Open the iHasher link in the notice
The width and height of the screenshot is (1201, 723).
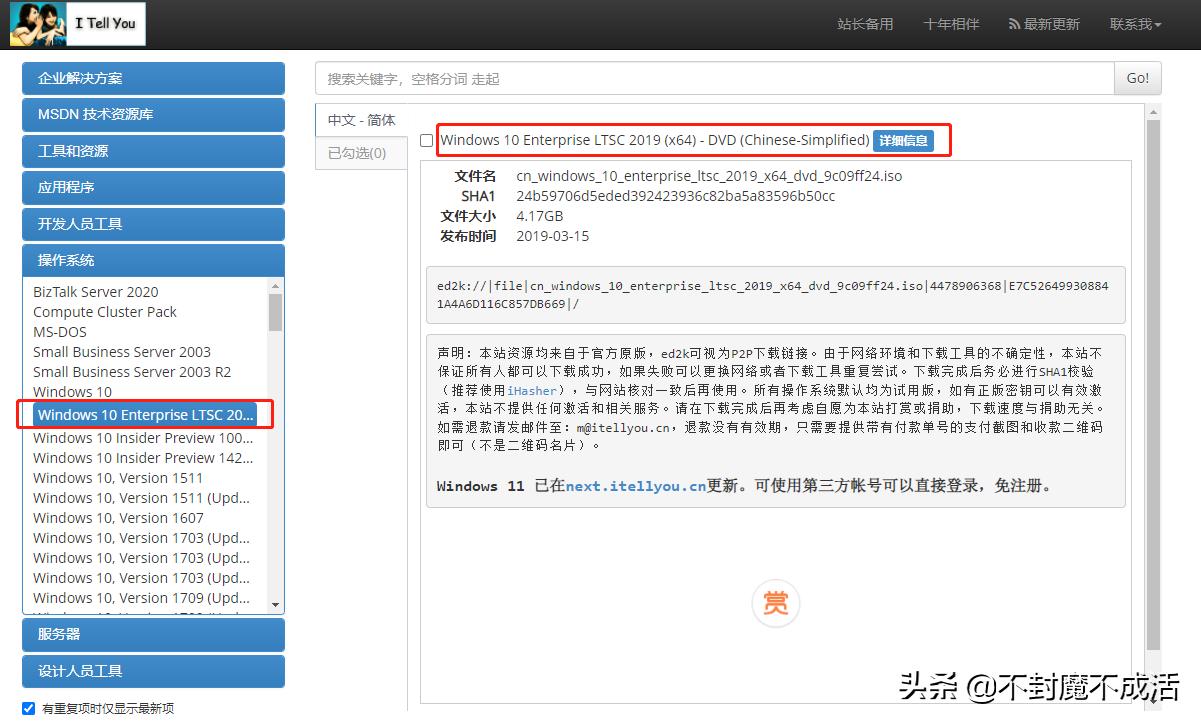(531, 391)
